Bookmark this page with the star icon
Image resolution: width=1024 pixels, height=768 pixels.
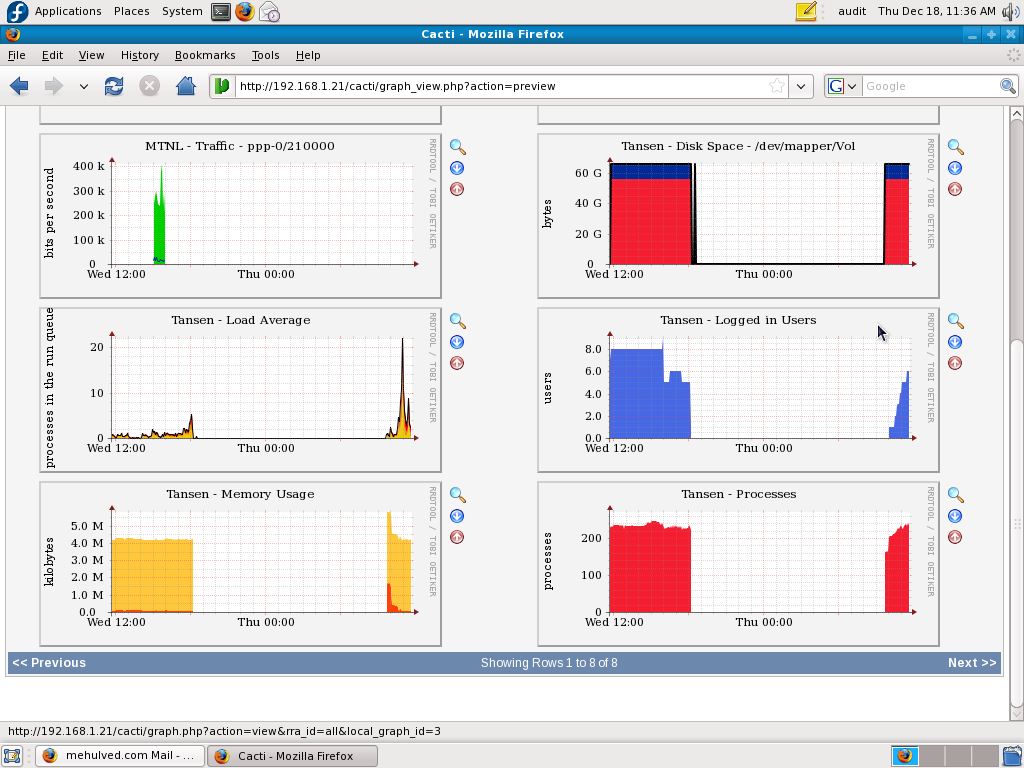(x=776, y=86)
